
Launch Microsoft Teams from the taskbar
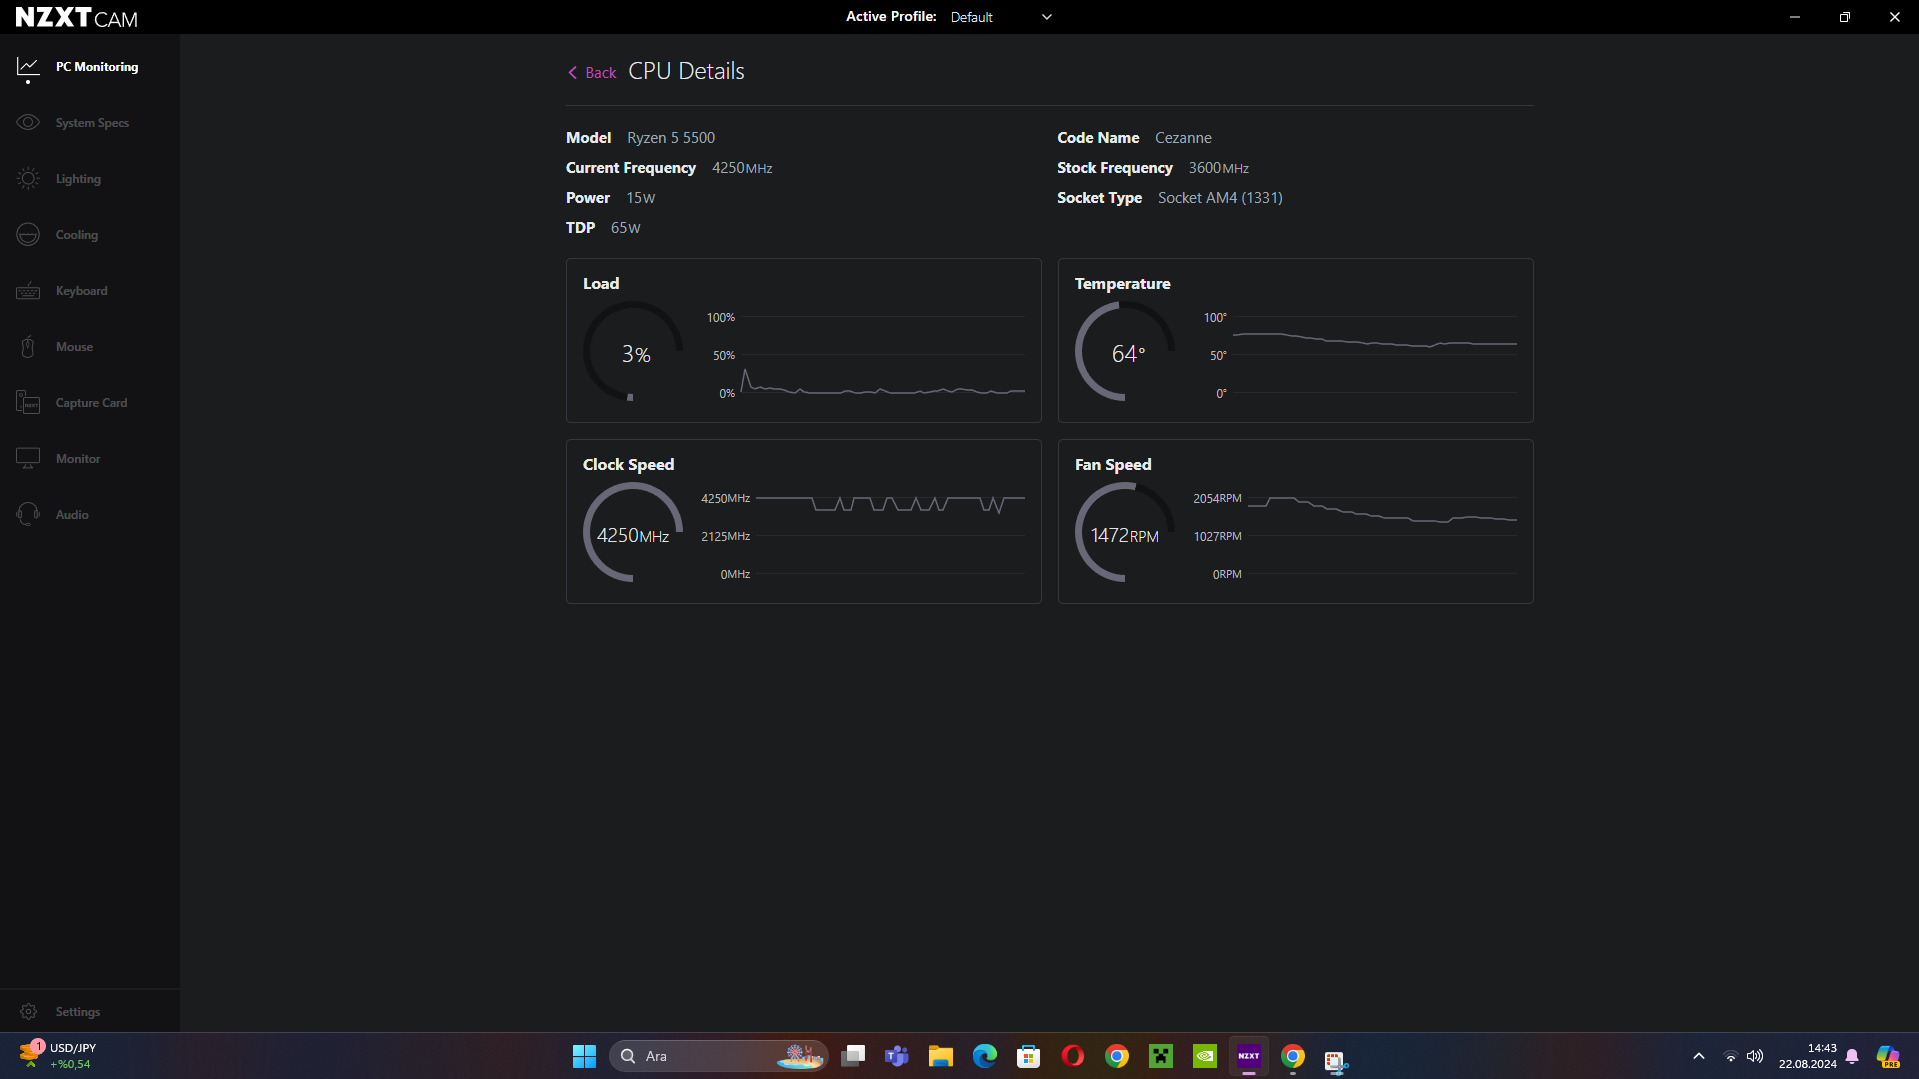coord(897,1056)
